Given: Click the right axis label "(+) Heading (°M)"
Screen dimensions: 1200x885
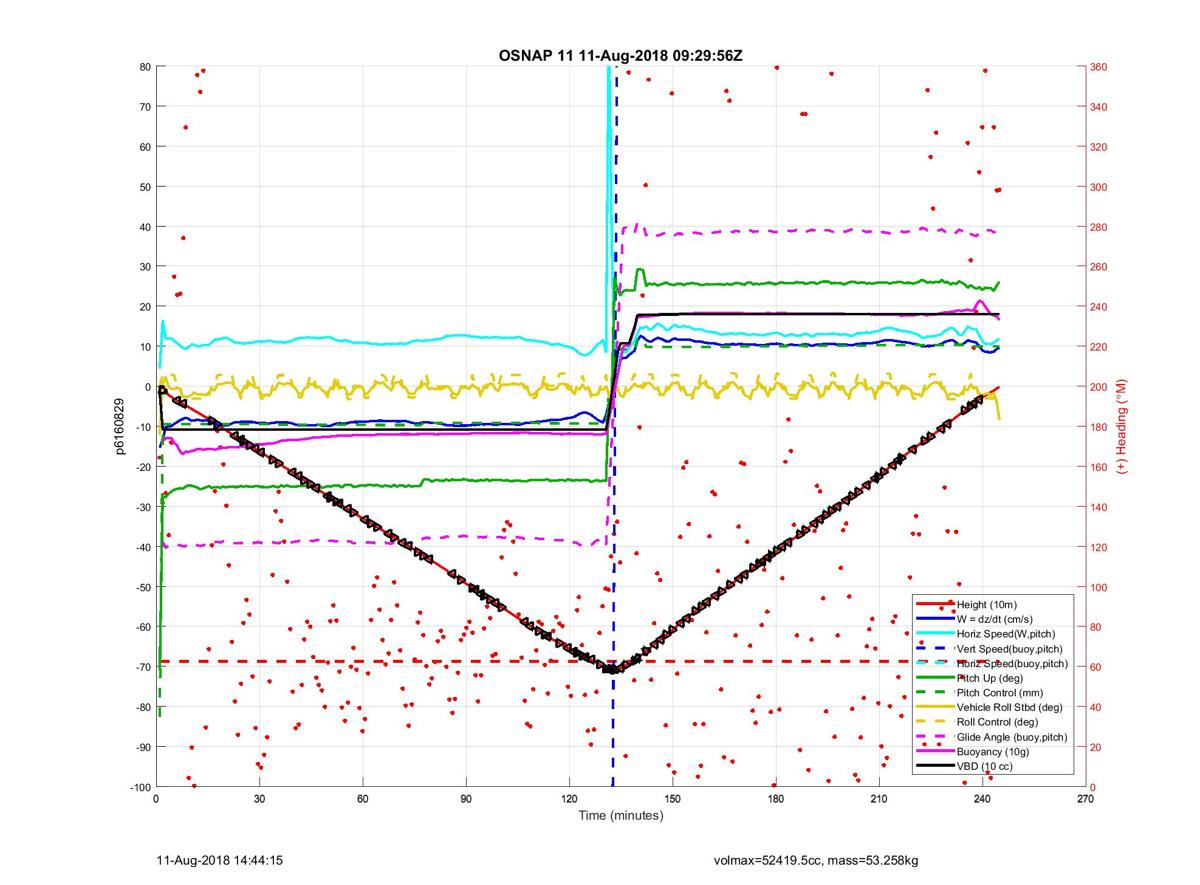Looking at the screenshot, I should (x=1122, y=427).
